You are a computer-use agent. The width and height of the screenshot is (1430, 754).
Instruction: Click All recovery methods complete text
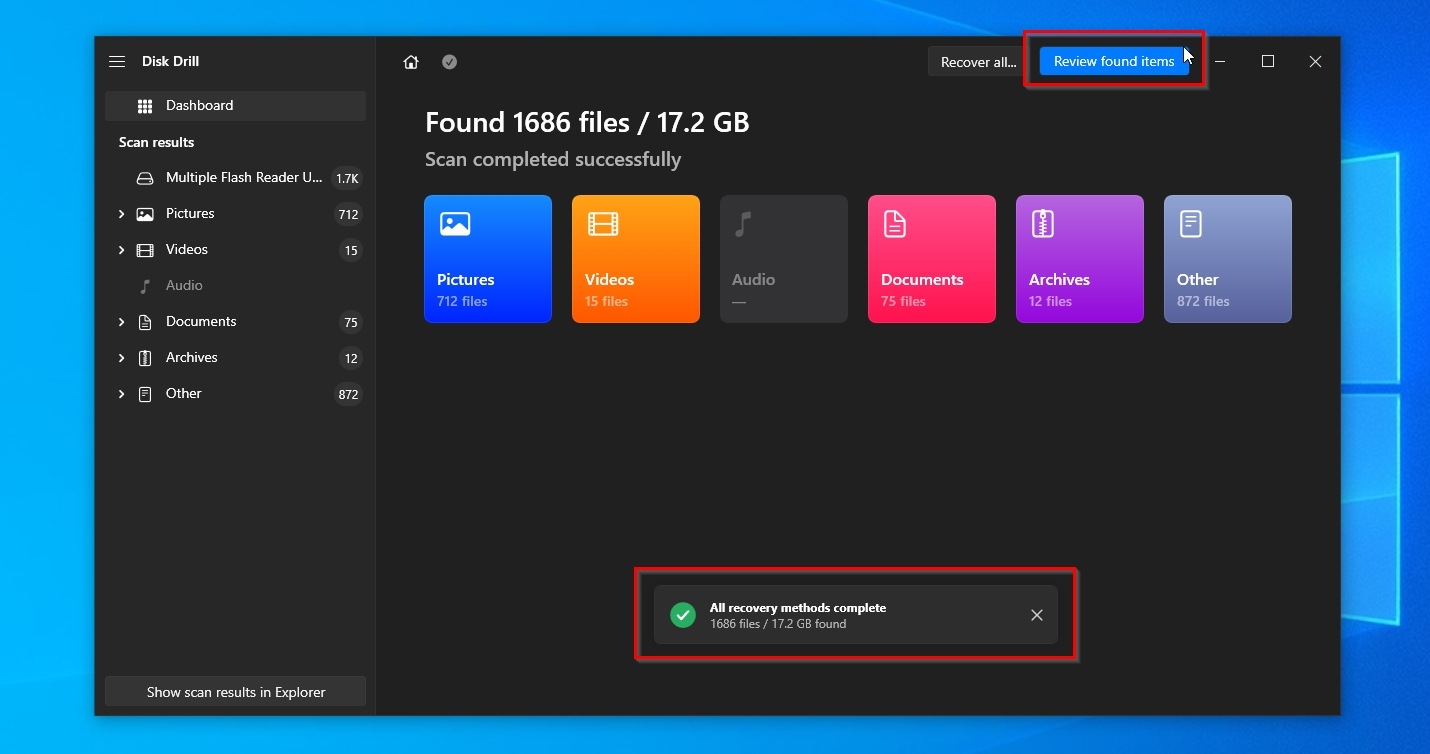[798, 608]
